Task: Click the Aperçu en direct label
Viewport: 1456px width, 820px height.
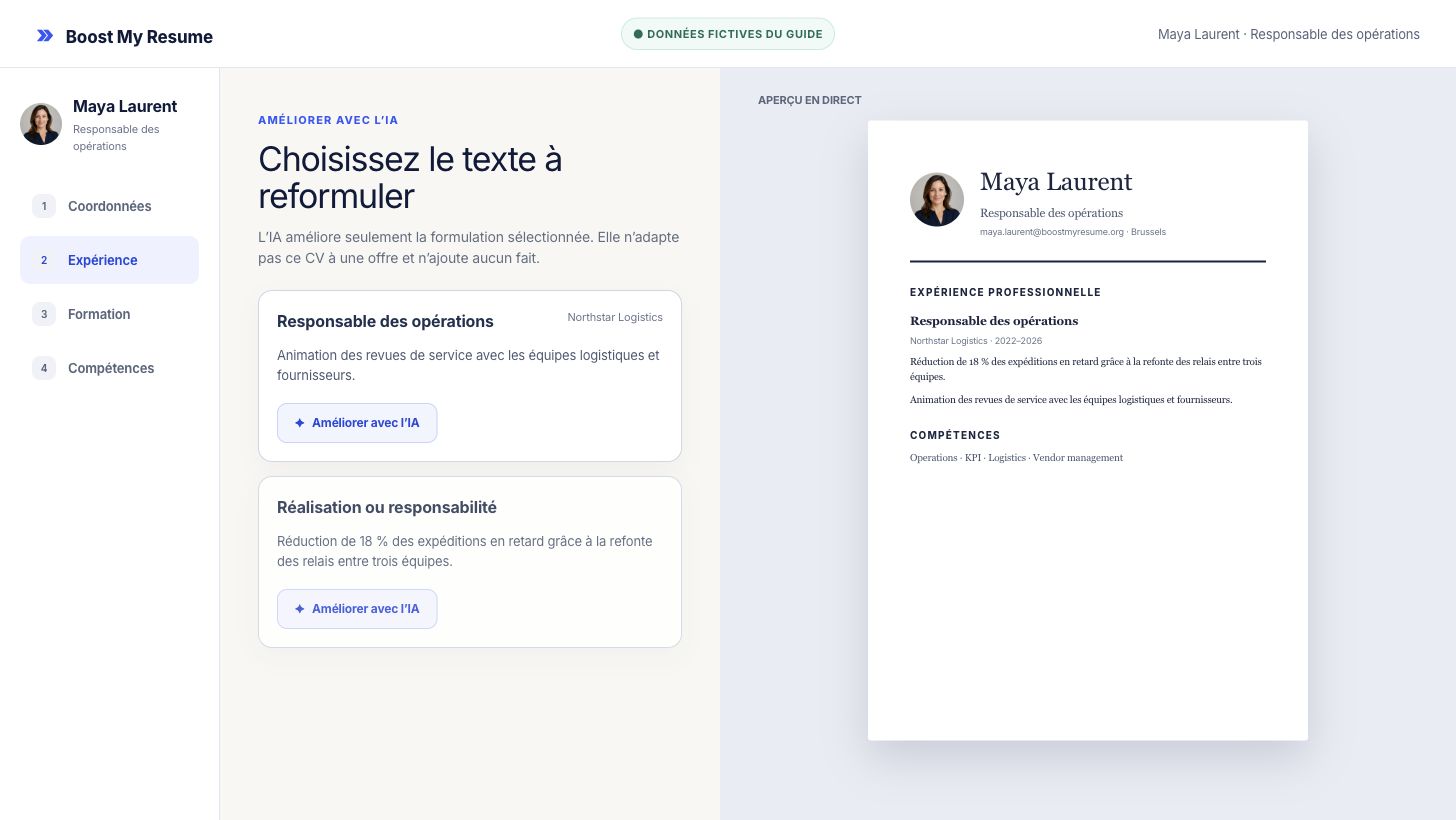Action: (x=809, y=100)
